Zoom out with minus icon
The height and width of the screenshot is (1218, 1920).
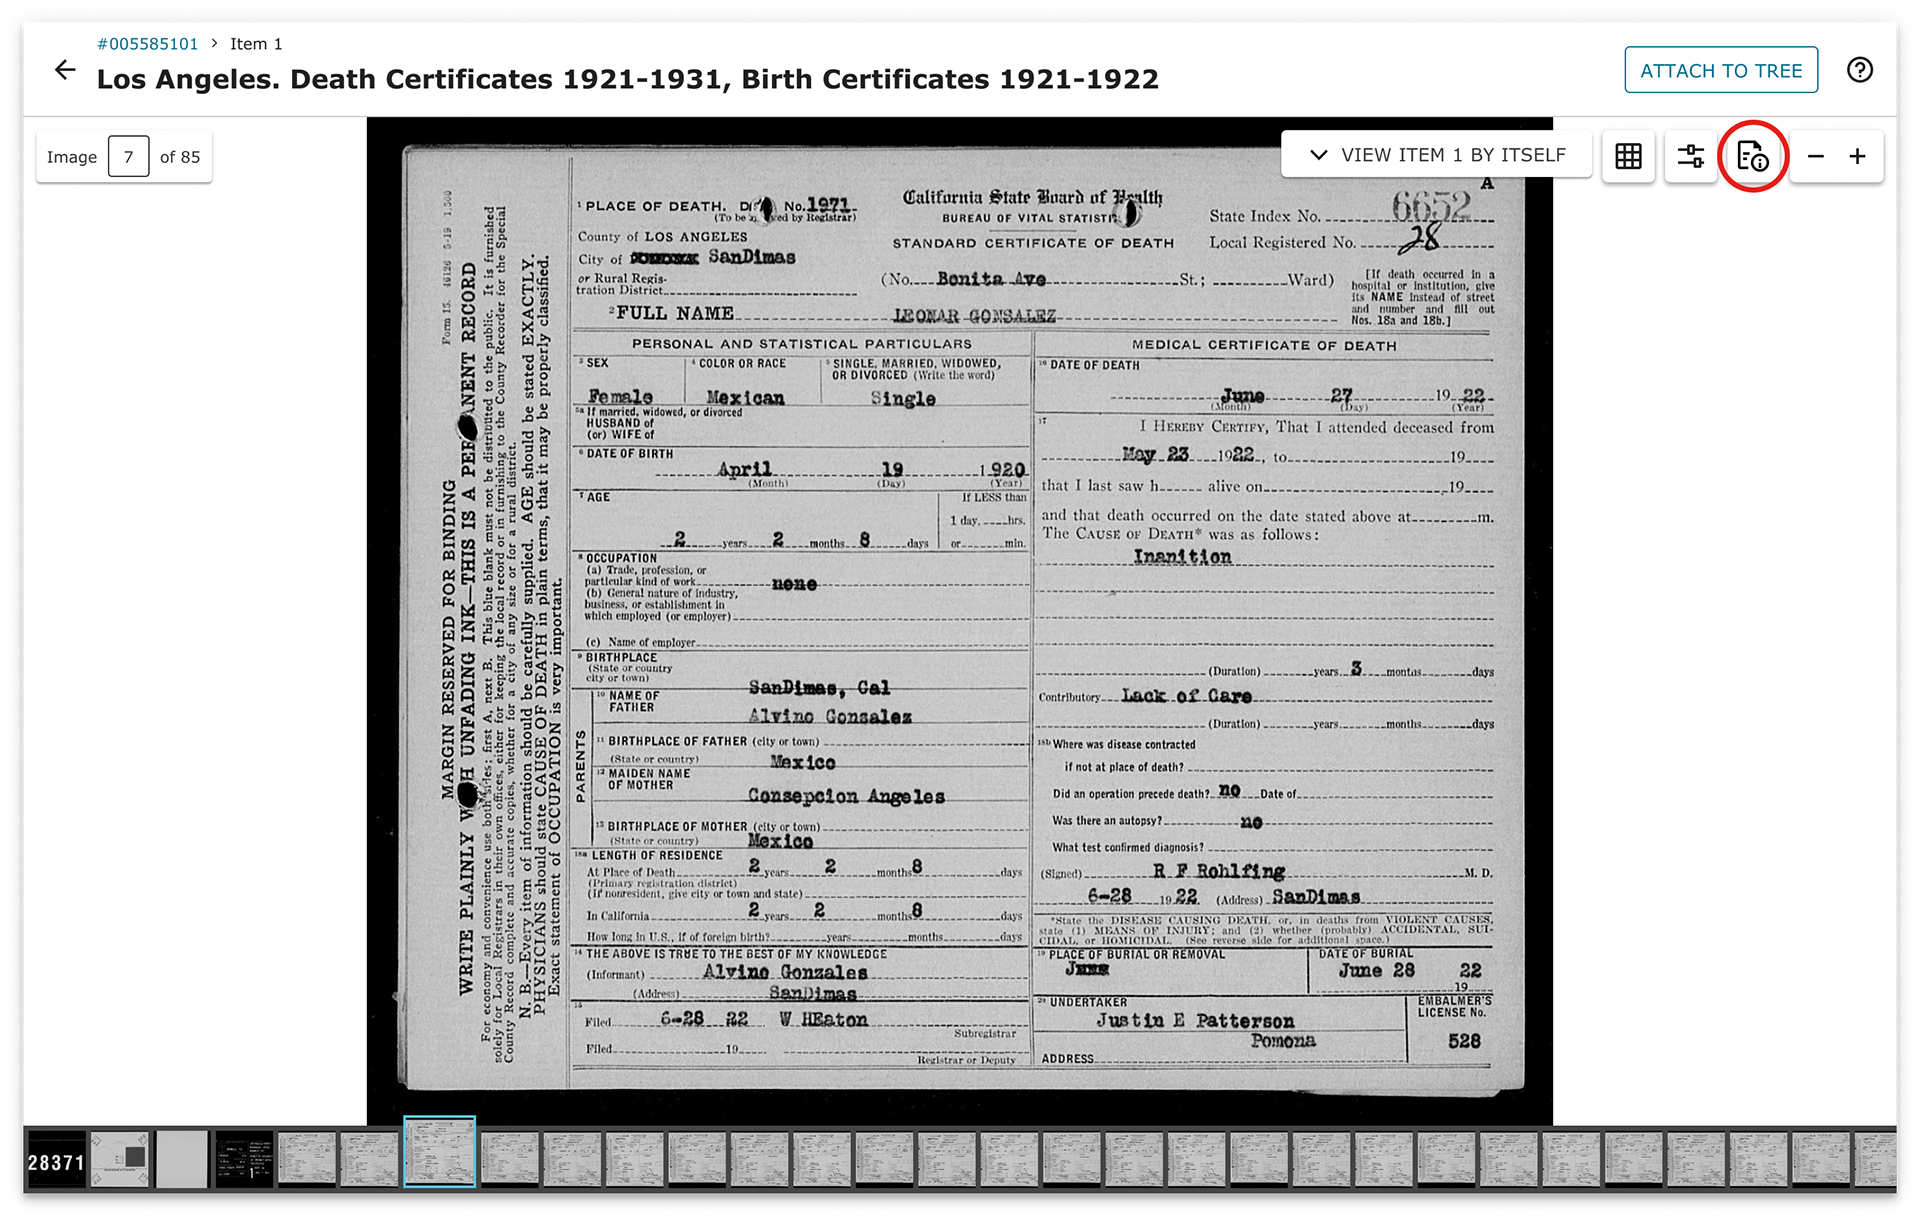[x=1816, y=156]
